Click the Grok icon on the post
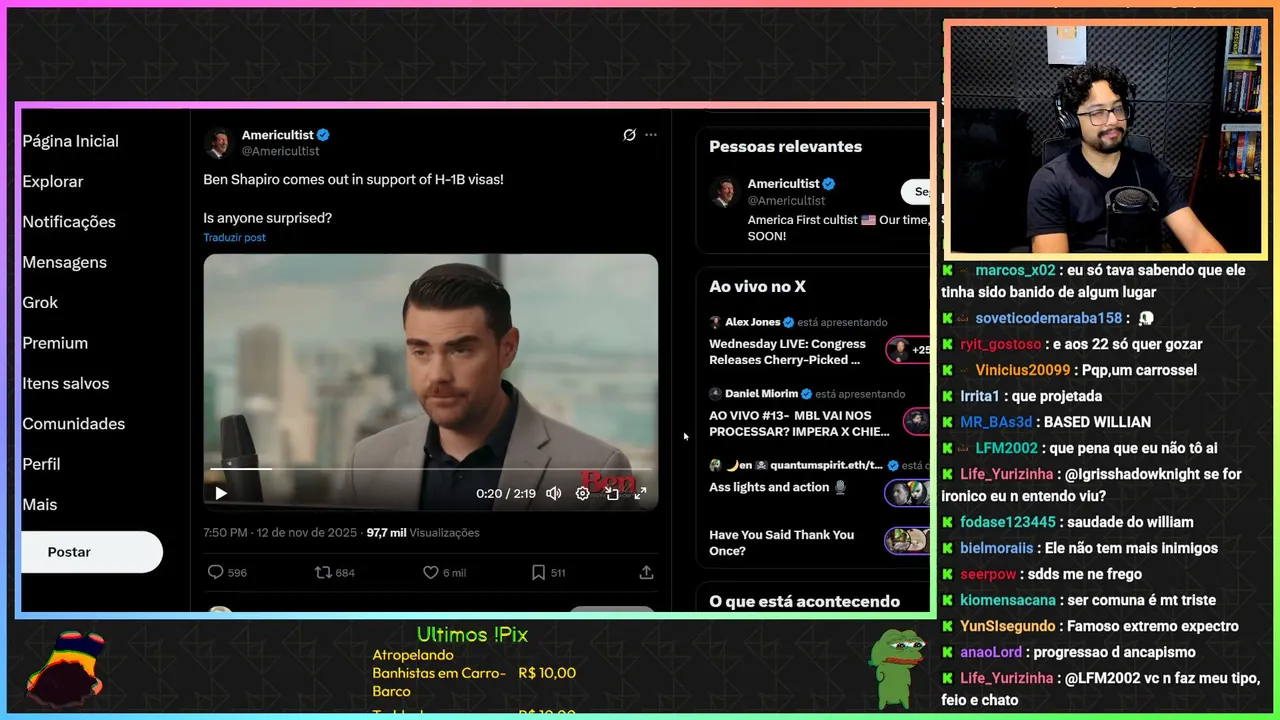Image resolution: width=1280 pixels, height=720 pixels. pos(629,135)
